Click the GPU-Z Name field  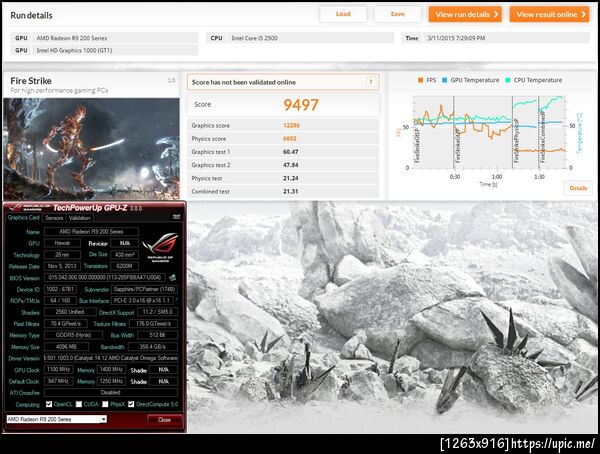[x=91, y=232]
